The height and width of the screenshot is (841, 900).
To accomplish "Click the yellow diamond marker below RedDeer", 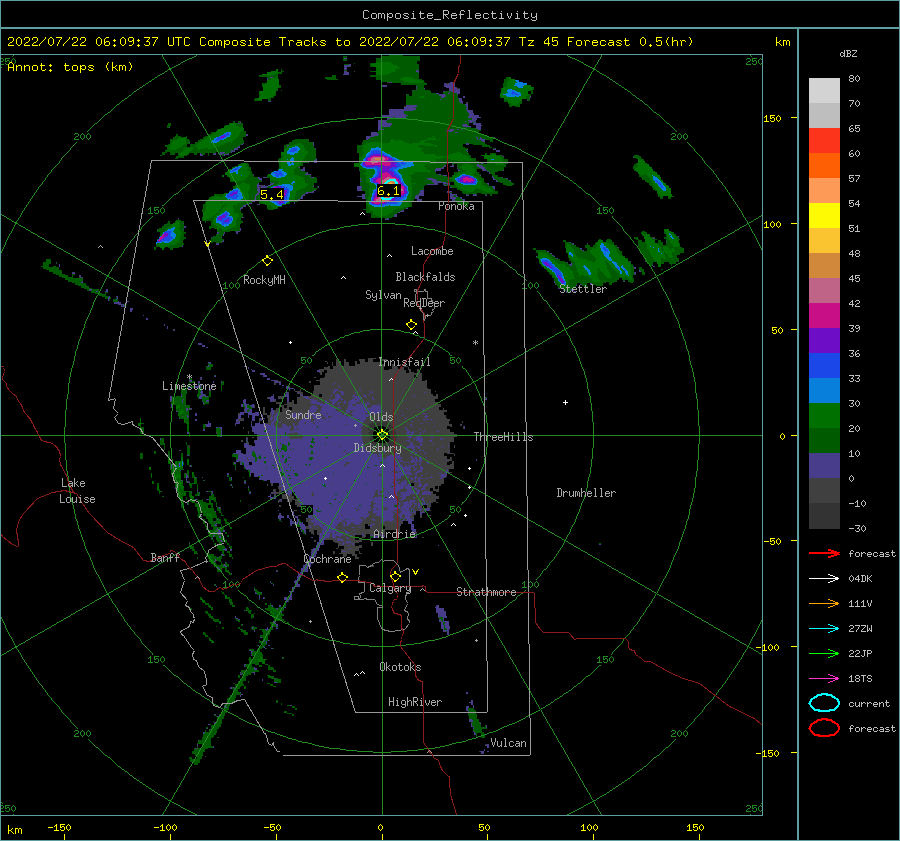I will 411,325.
